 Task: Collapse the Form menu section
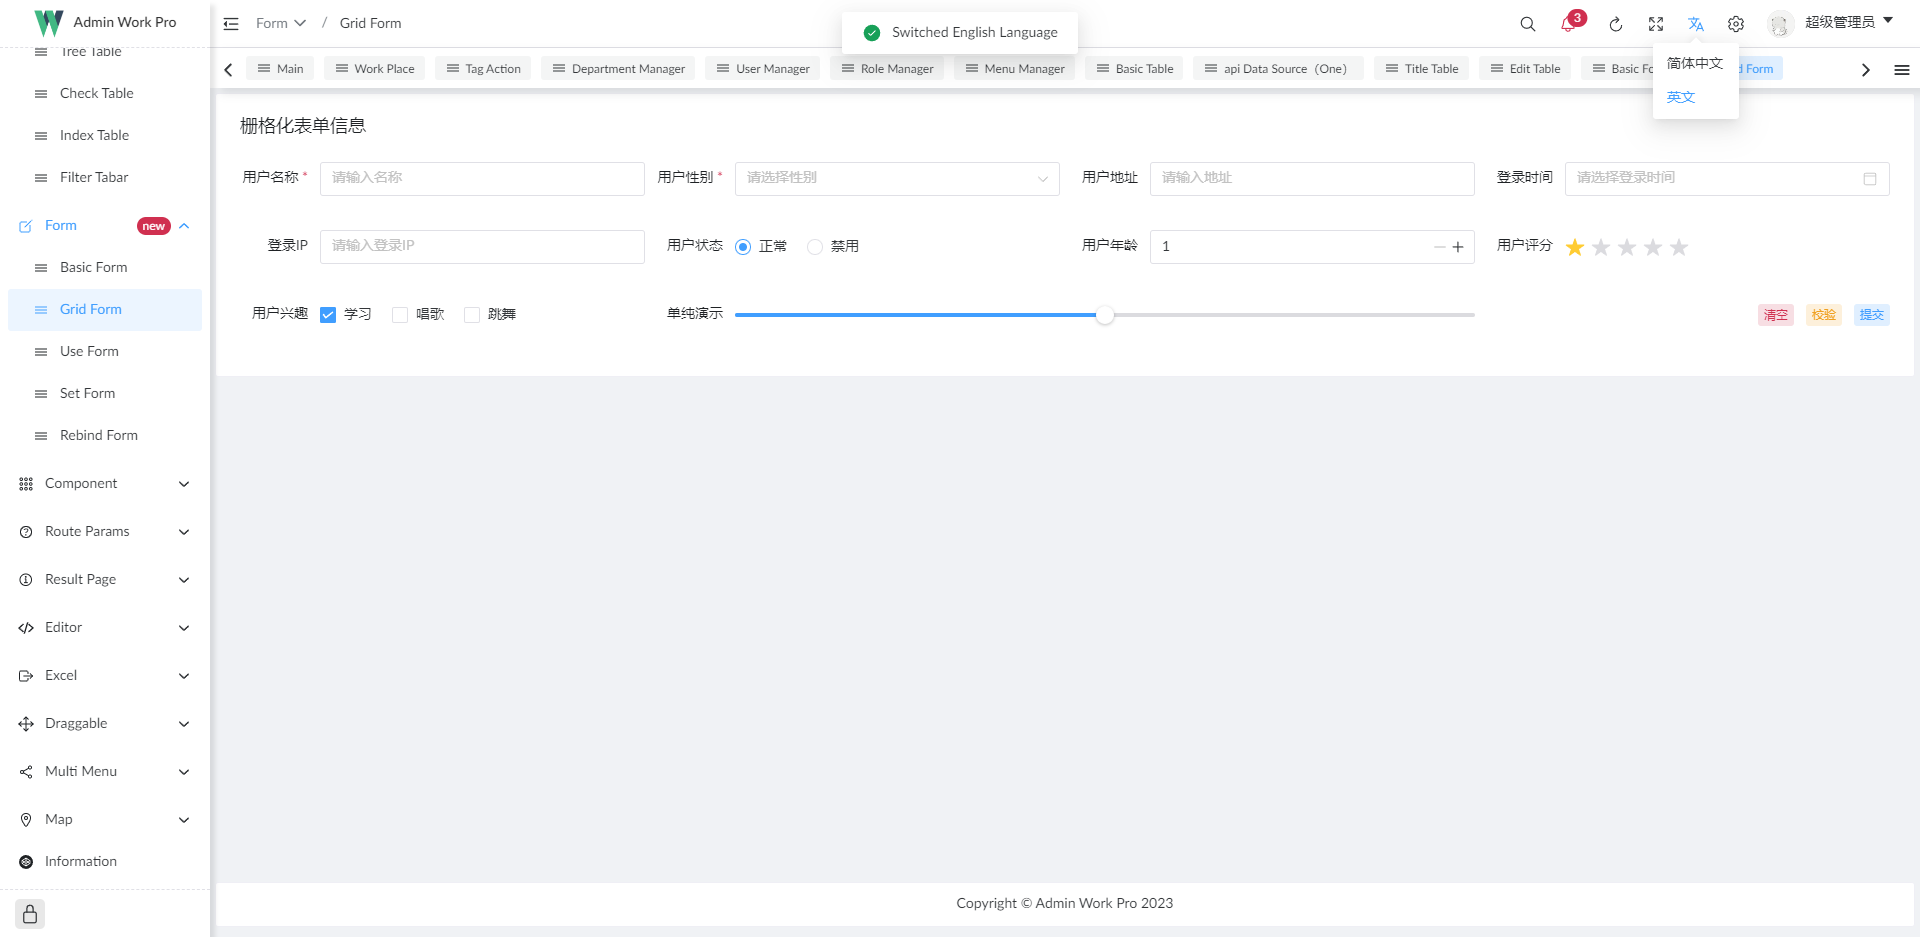(183, 225)
